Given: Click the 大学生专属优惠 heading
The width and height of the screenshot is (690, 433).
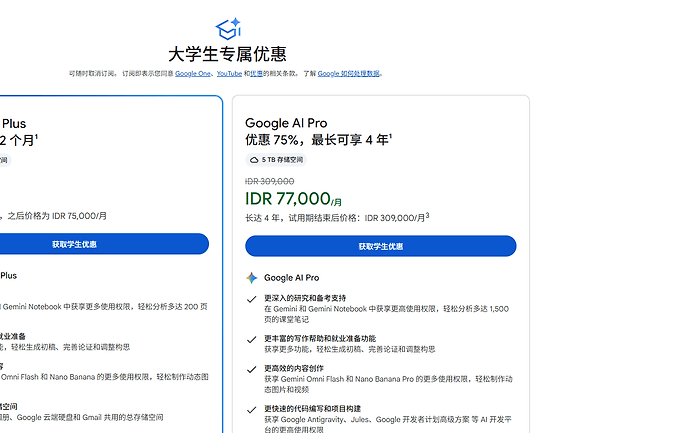Looking at the screenshot, I should tap(228, 55).
